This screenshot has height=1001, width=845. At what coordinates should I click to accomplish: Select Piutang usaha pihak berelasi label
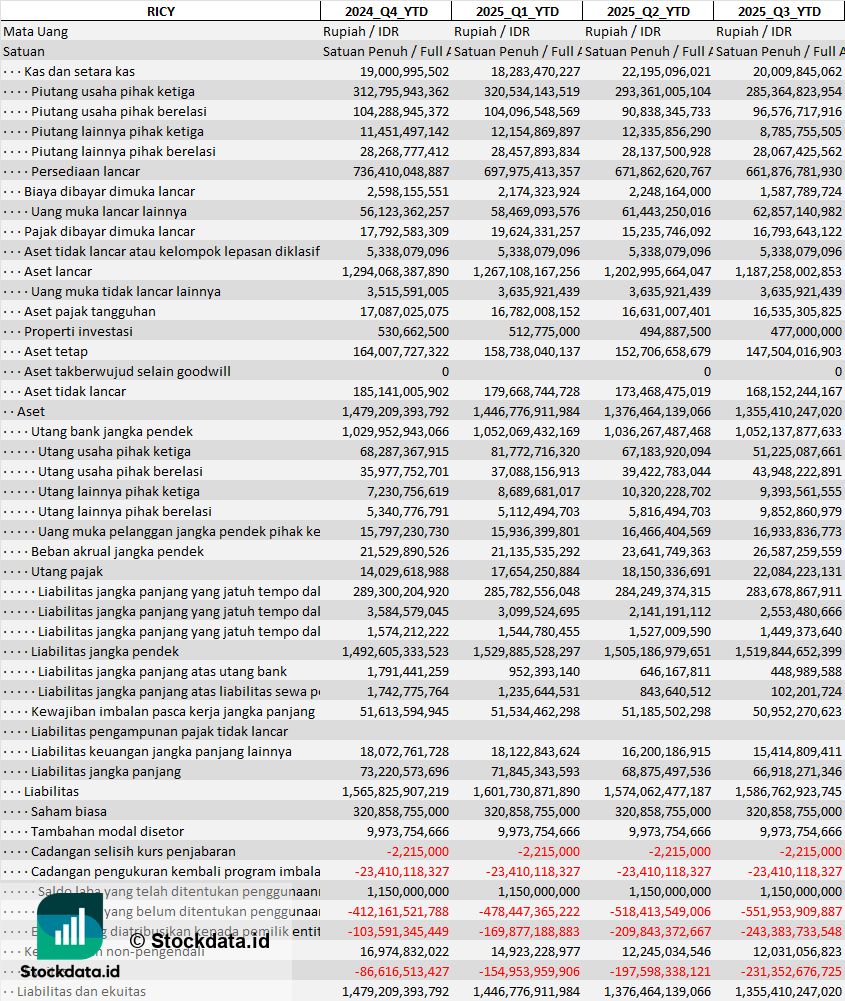coord(119,111)
